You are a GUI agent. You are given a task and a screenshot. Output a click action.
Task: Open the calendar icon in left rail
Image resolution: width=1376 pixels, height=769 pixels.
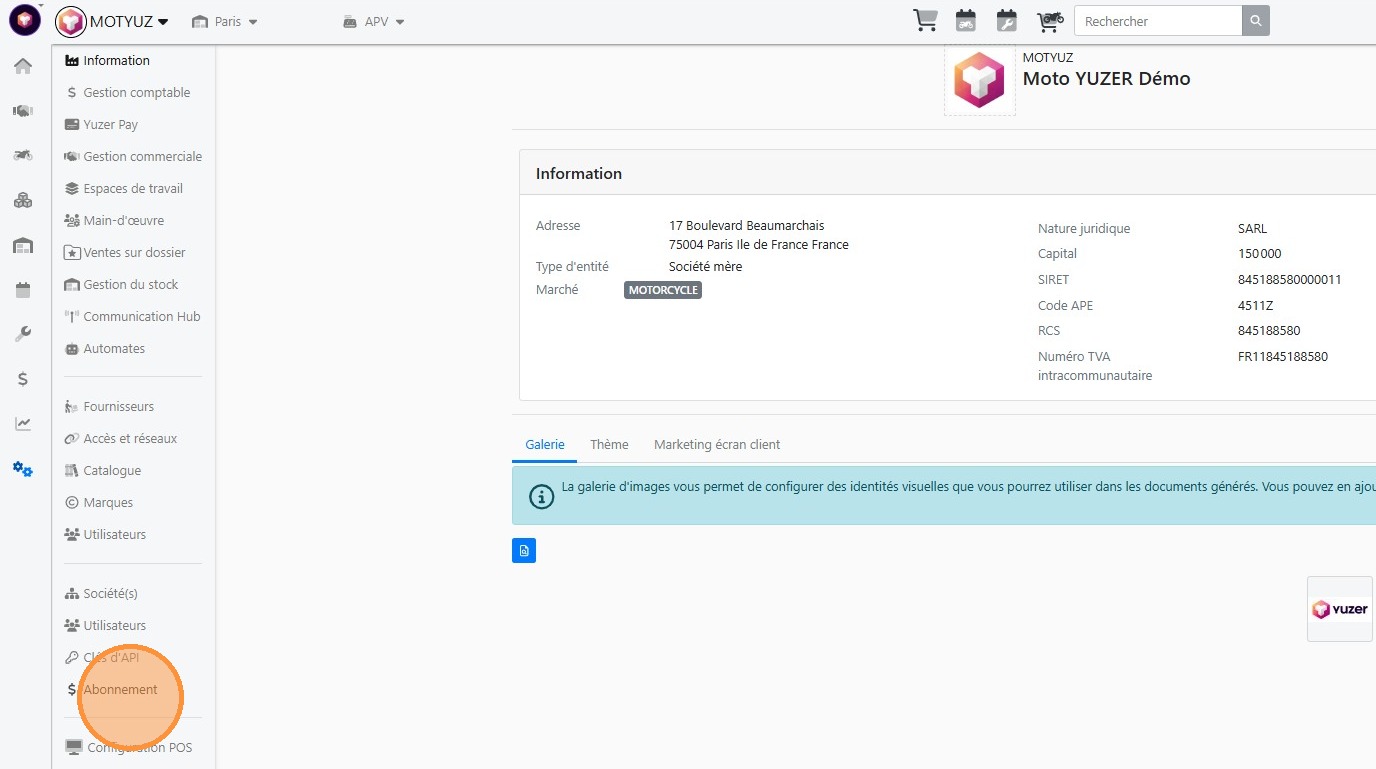click(x=23, y=290)
